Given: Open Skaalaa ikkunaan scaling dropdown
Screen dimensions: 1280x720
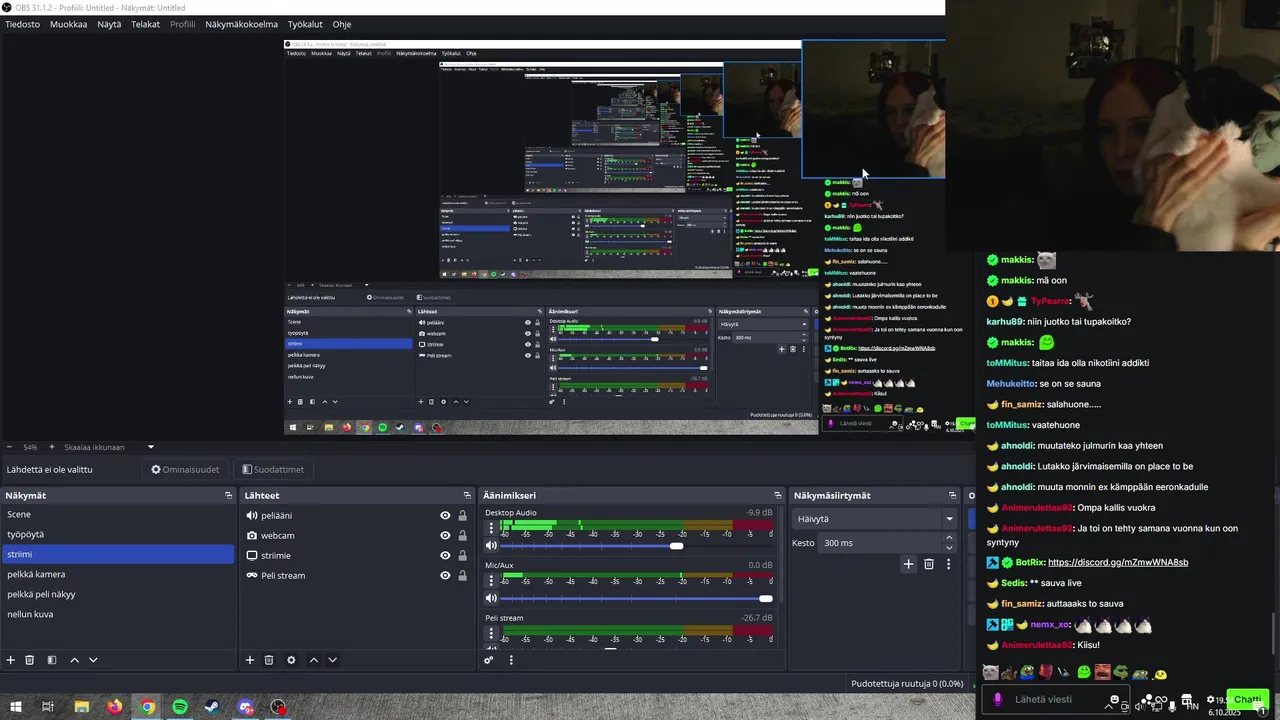Looking at the screenshot, I should tap(151, 447).
